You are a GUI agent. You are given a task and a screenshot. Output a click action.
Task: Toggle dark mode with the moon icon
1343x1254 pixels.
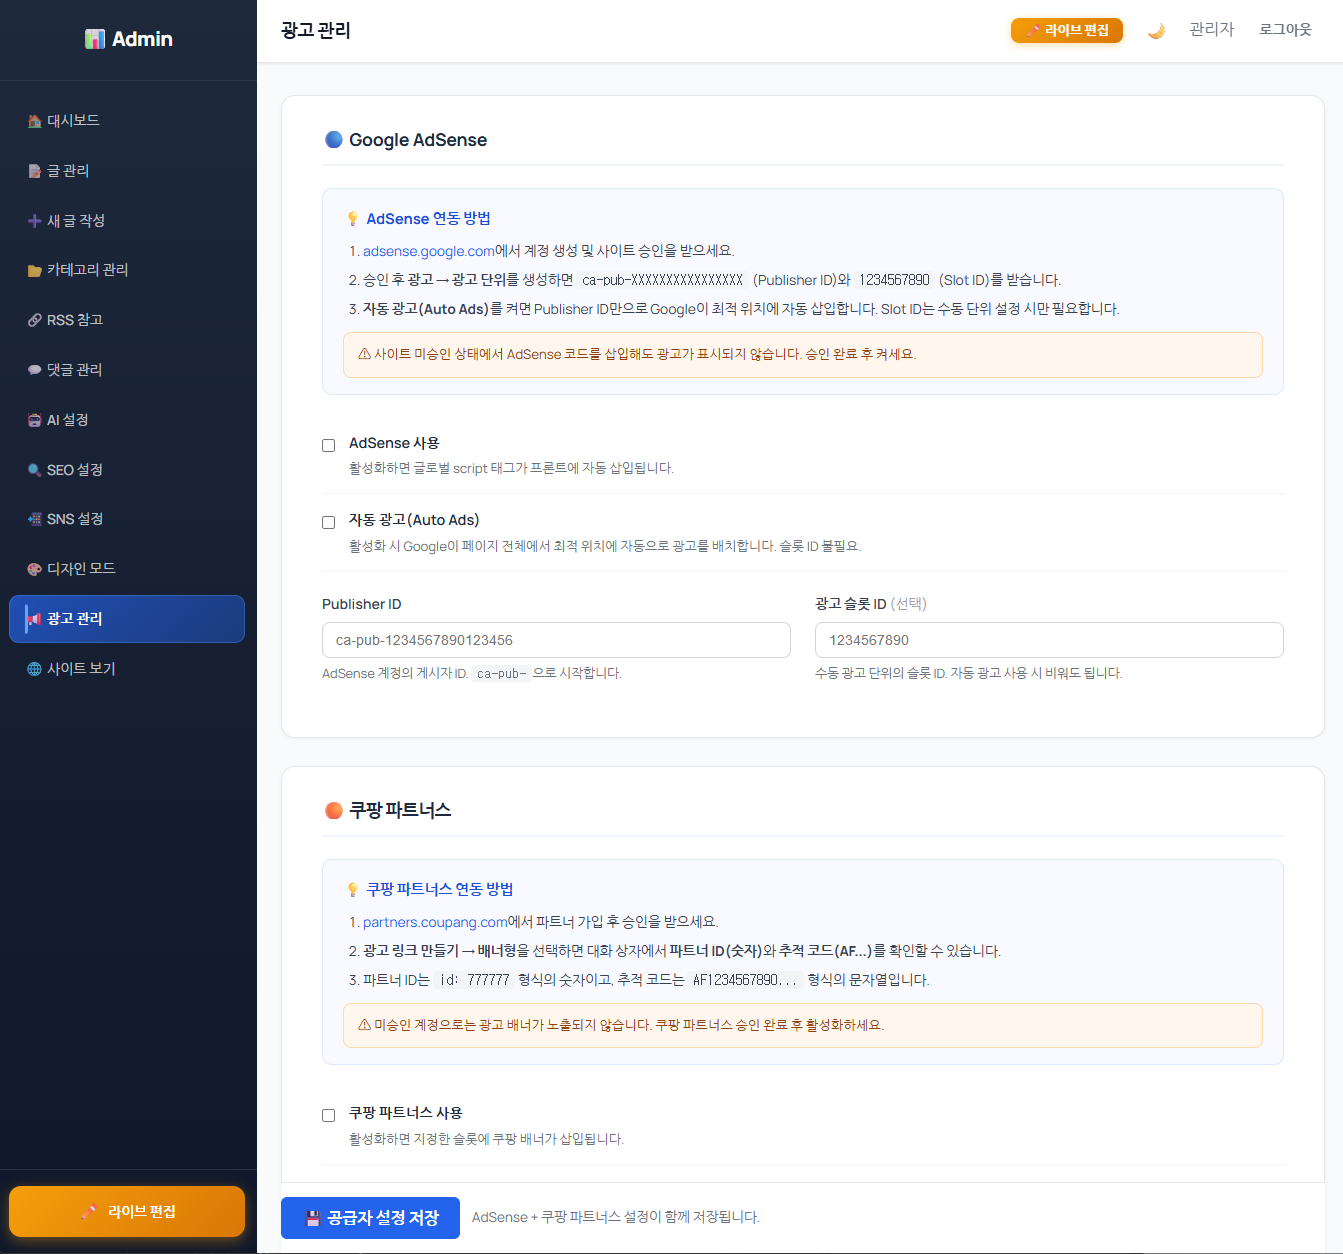point(1156,31)
